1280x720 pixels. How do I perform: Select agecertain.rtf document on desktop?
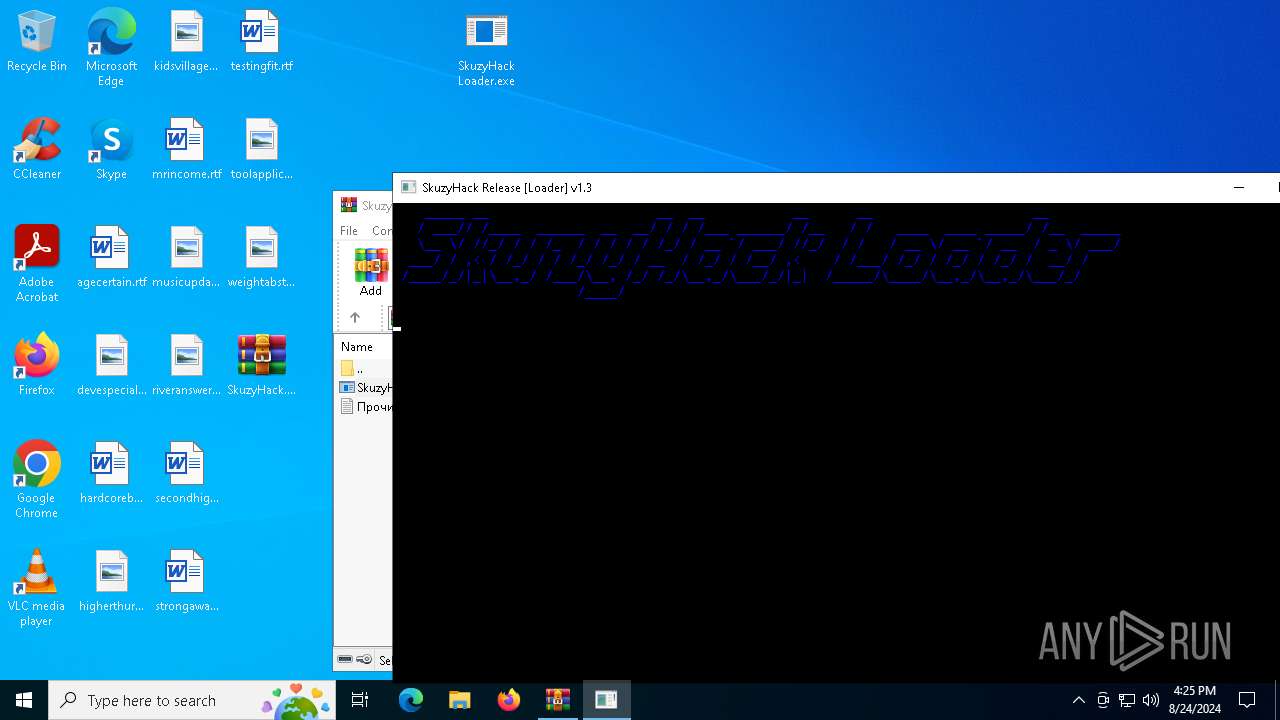[x=111, y=258]
